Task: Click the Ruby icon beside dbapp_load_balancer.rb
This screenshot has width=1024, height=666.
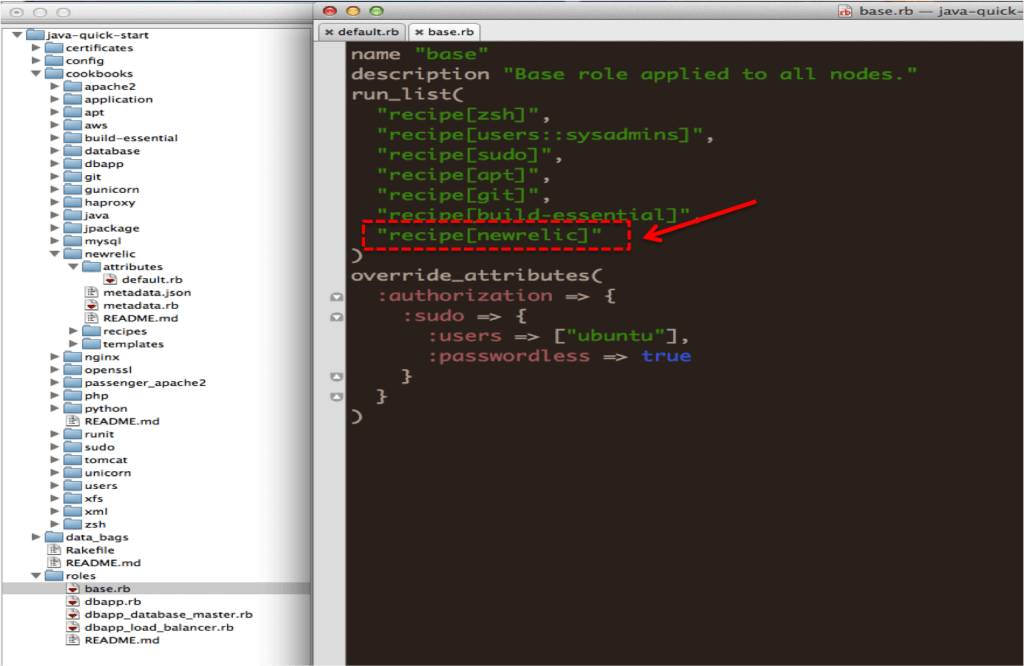Action: click(x=73, y=627)
